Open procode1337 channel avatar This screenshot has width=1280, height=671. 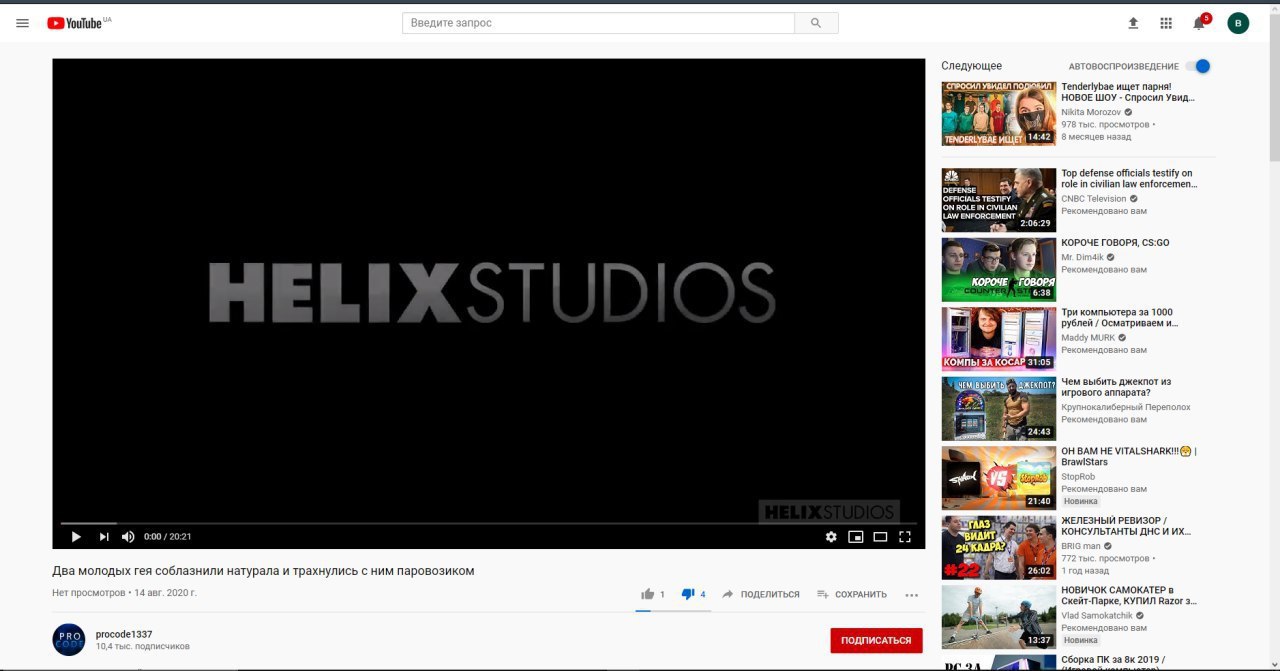pyautogui.click(x=69, y=639)
